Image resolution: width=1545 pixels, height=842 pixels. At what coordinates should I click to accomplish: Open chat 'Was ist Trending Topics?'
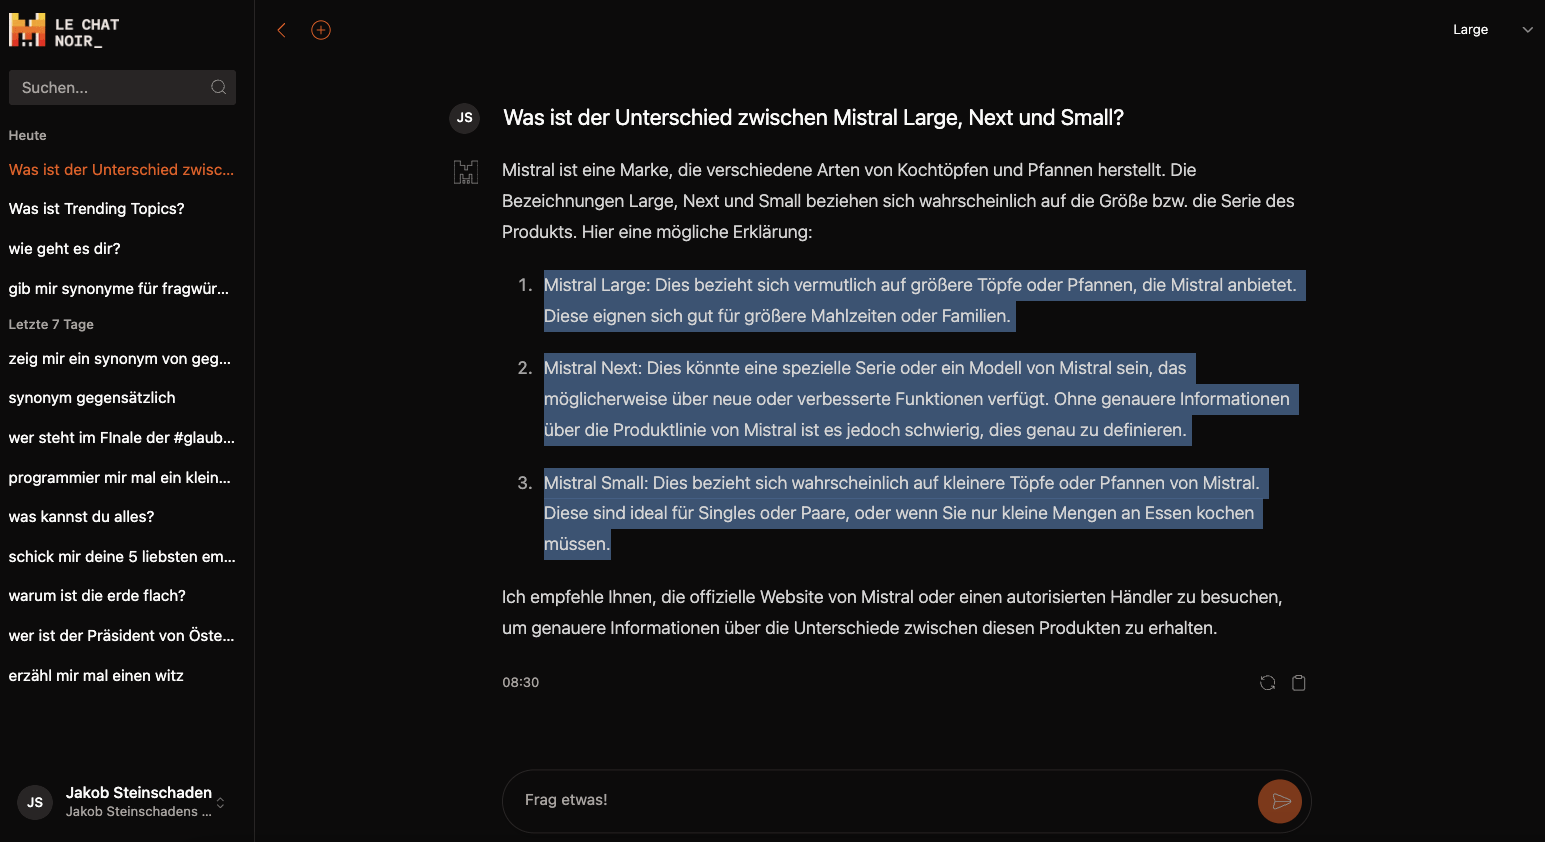97,209
